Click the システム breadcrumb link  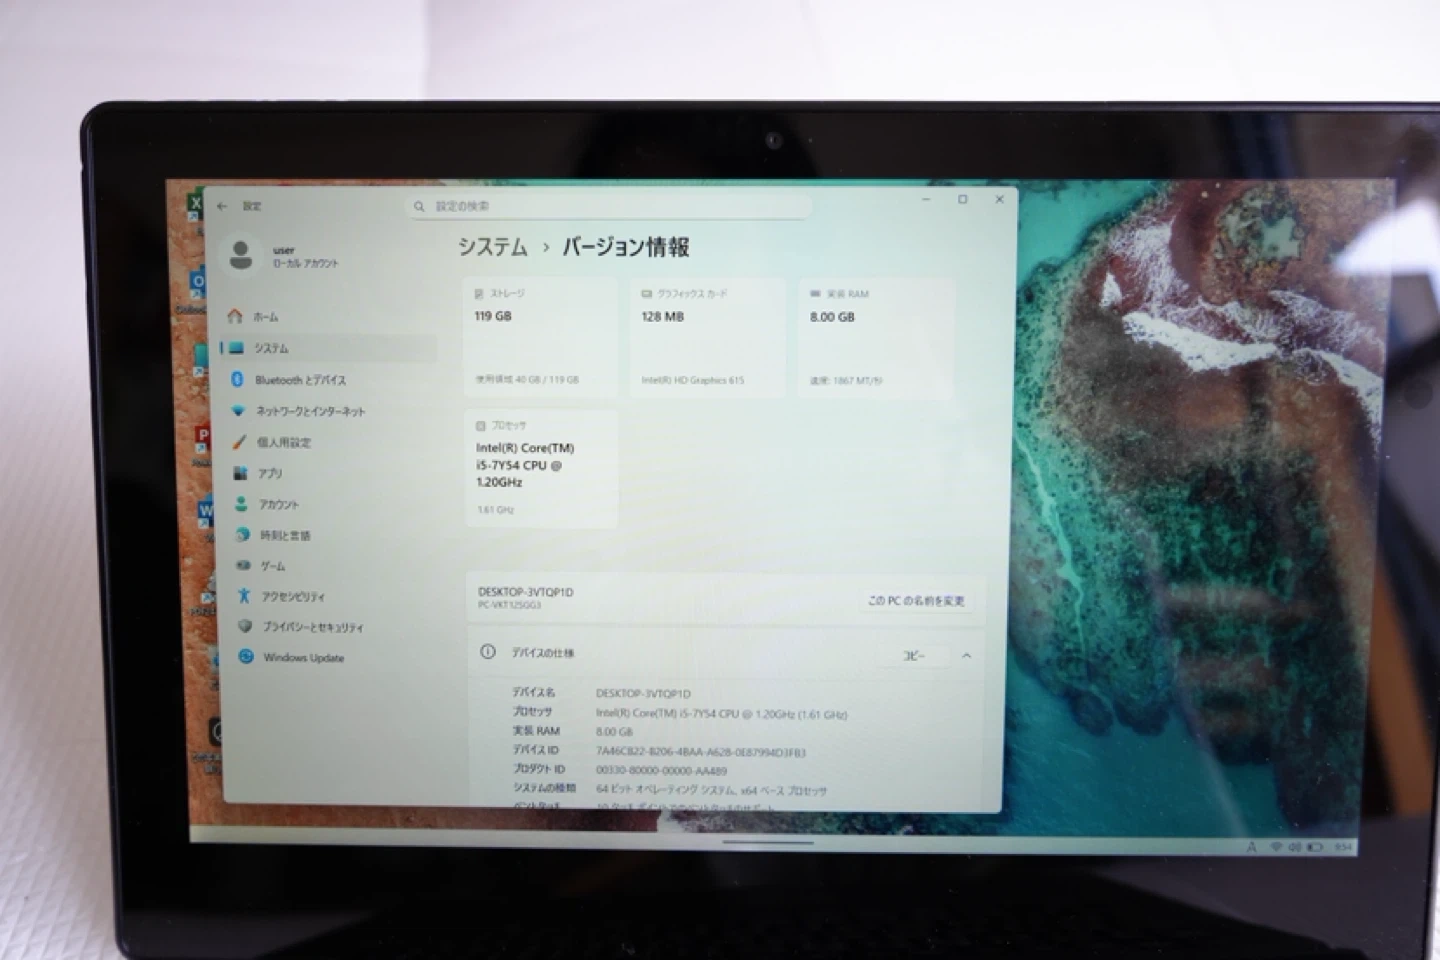coord(493,247)
